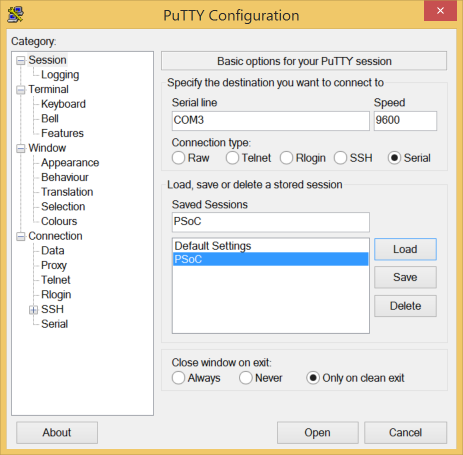Expand the SSH tree node
463x455 pixels.
tap(33, 310)
